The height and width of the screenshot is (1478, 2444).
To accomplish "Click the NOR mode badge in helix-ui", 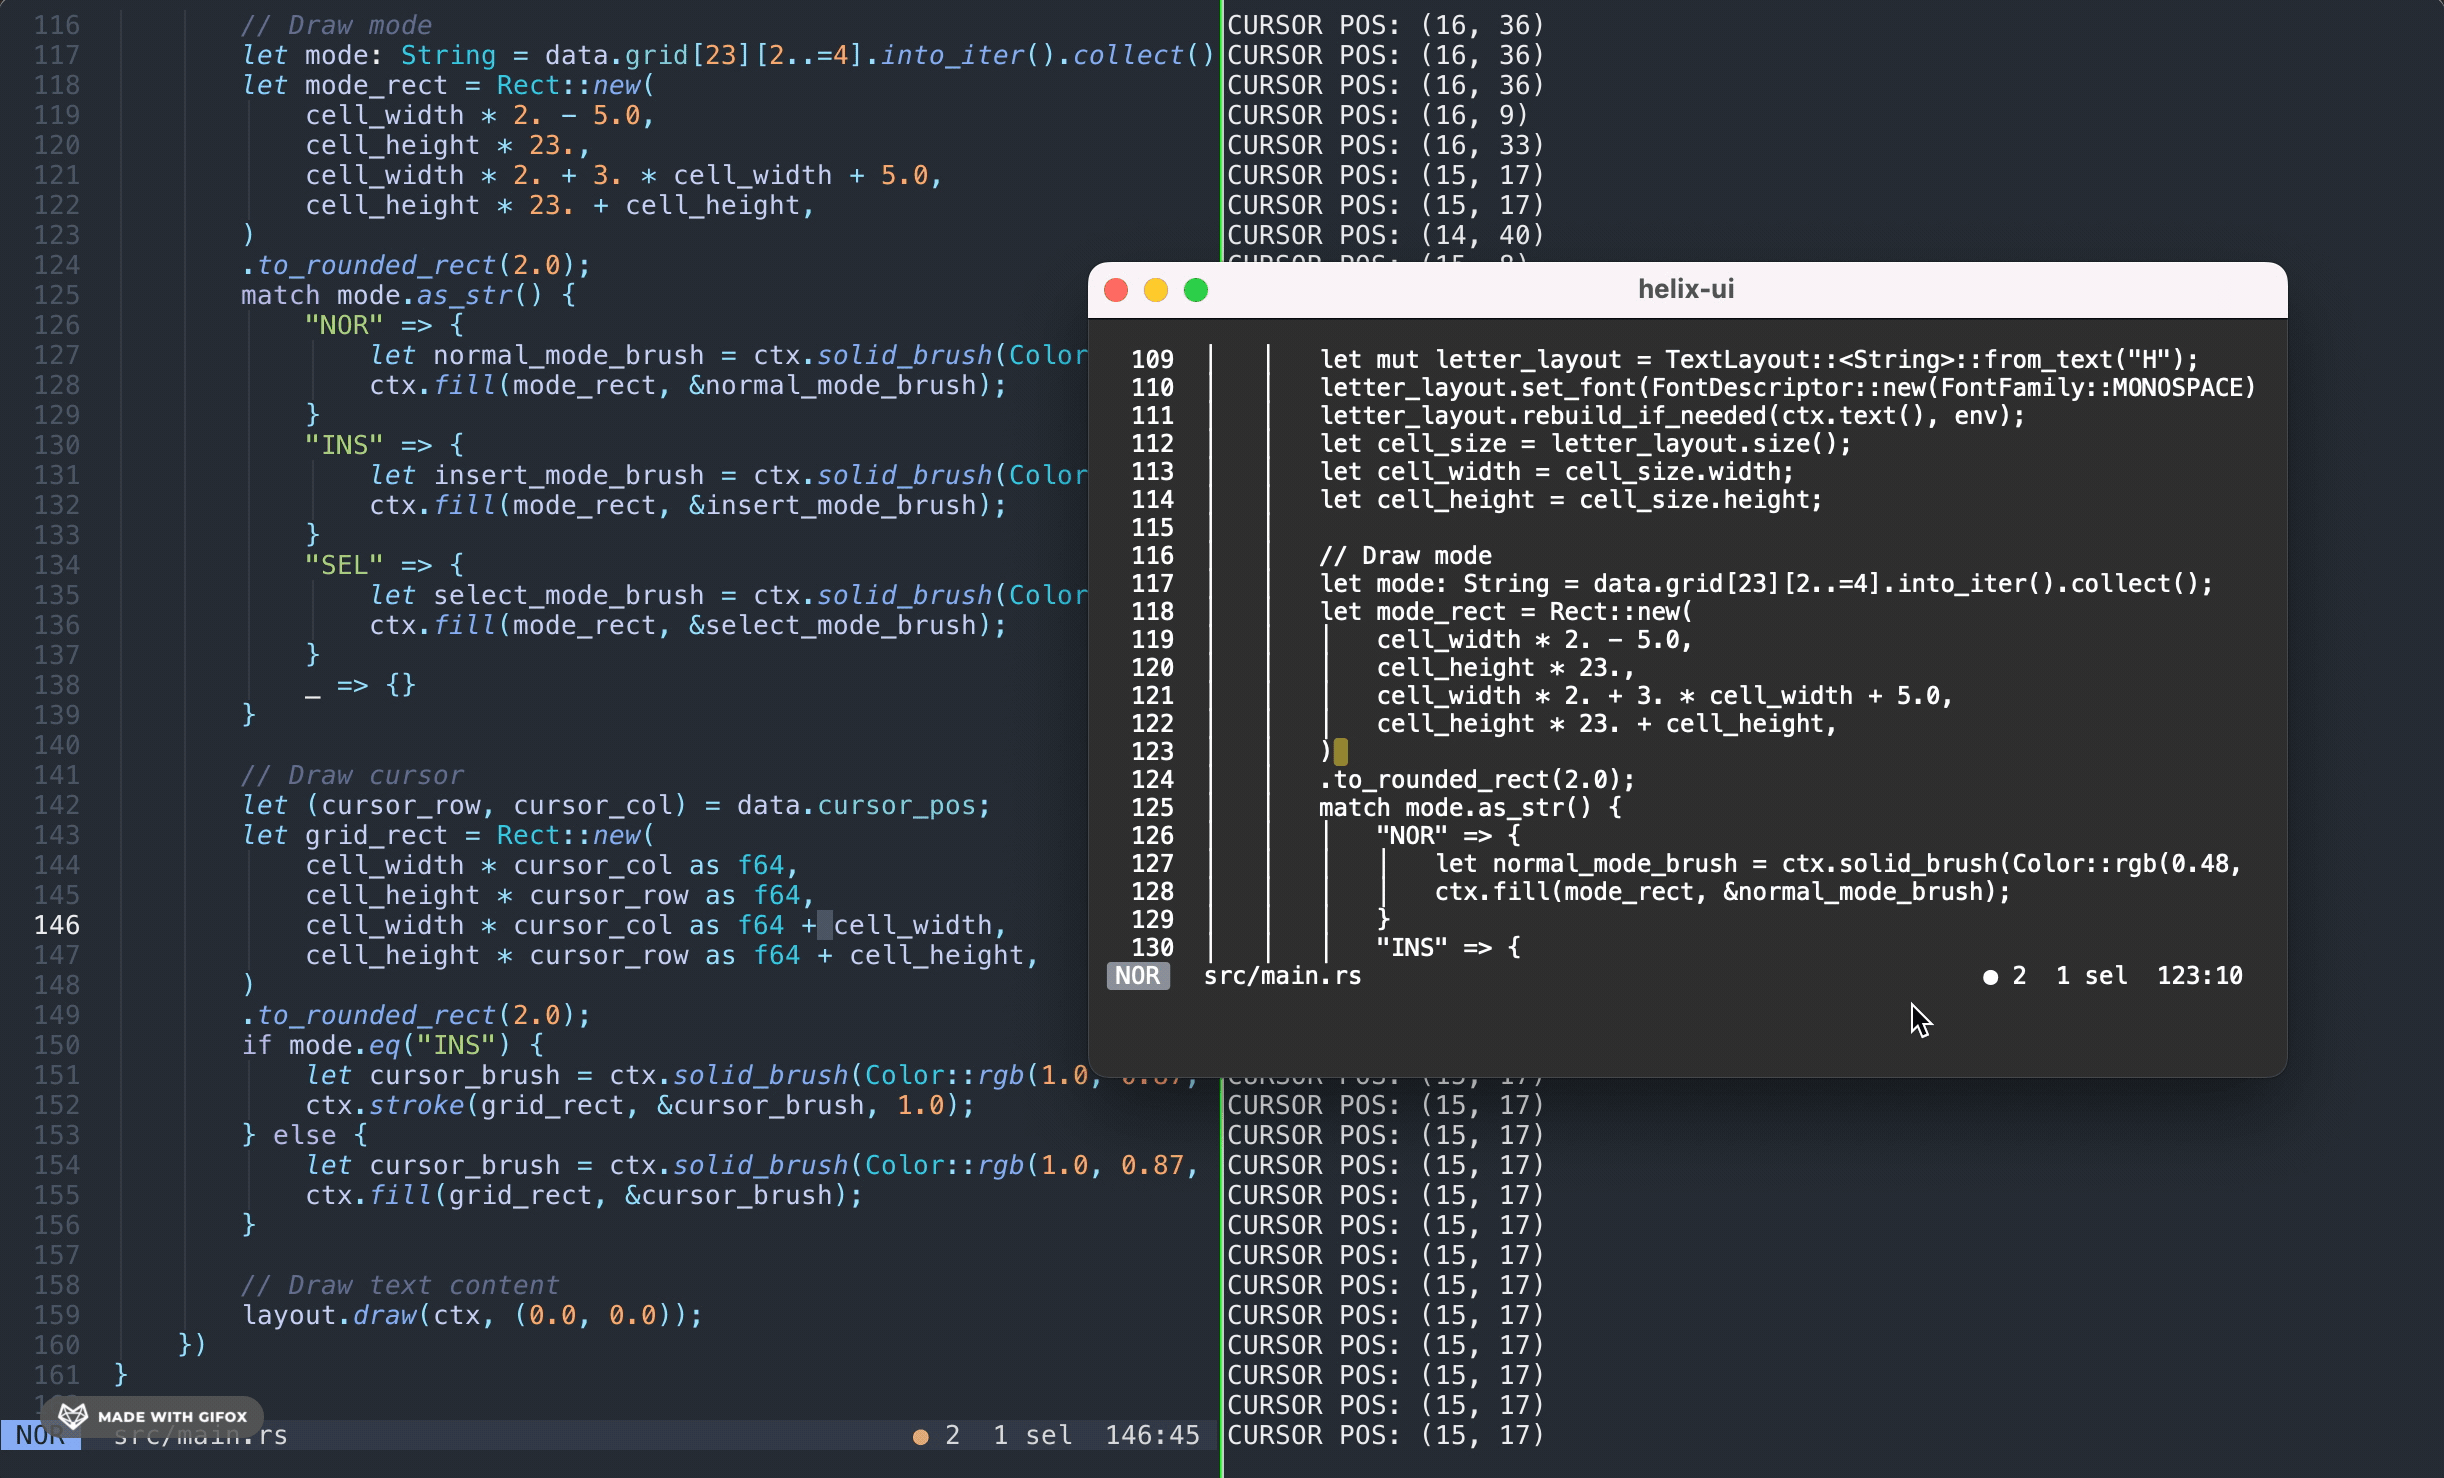I will point(1138,976).
